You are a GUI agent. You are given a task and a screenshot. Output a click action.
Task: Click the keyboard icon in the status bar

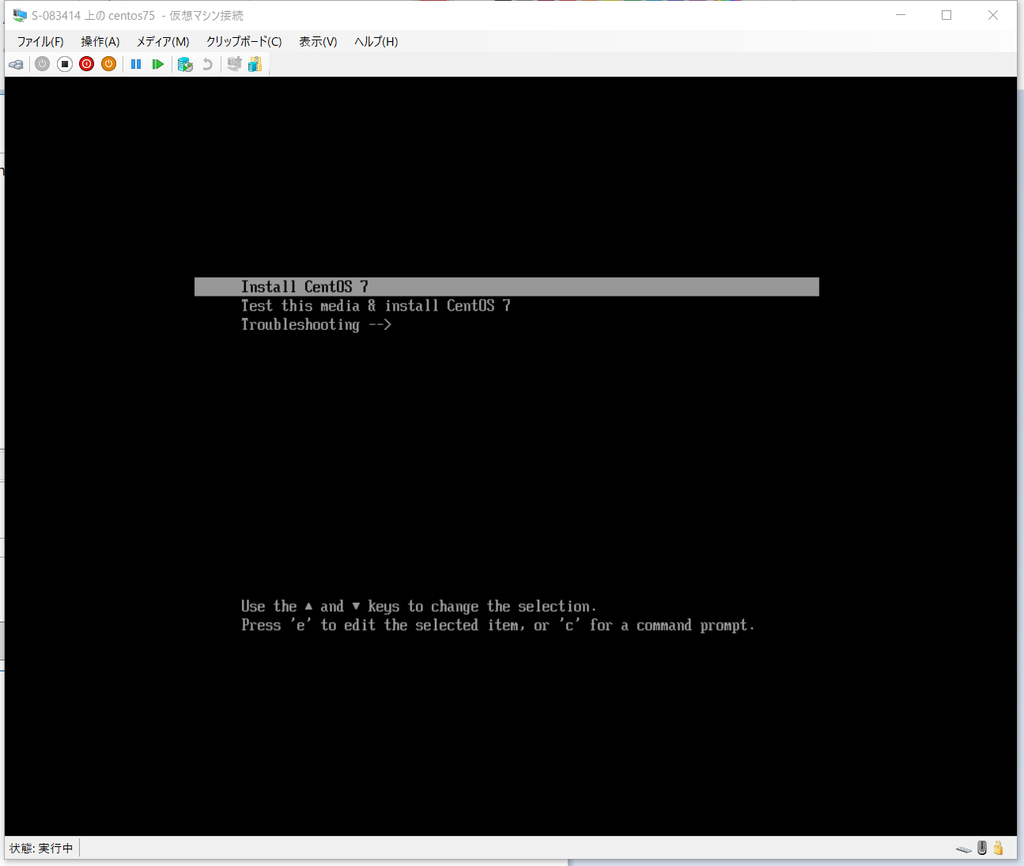964,849
